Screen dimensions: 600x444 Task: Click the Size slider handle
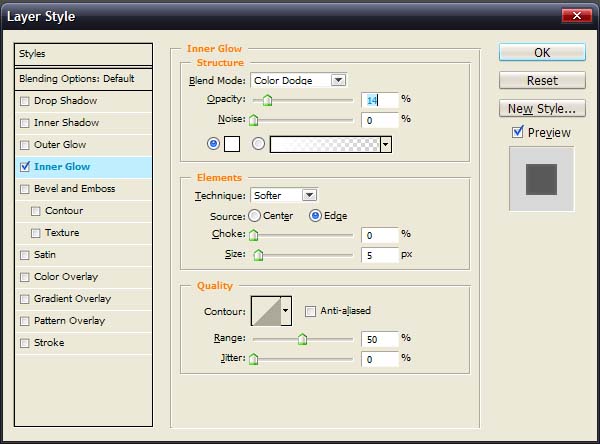(258, 255)
